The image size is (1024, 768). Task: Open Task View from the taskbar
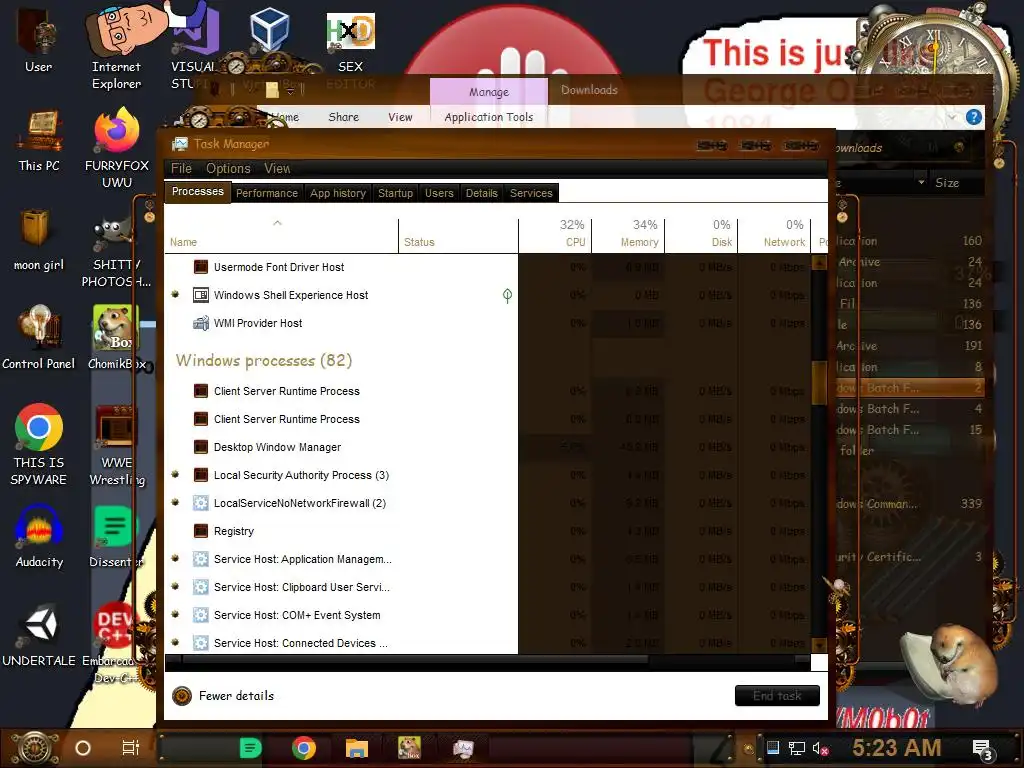[x=131, y=748]
